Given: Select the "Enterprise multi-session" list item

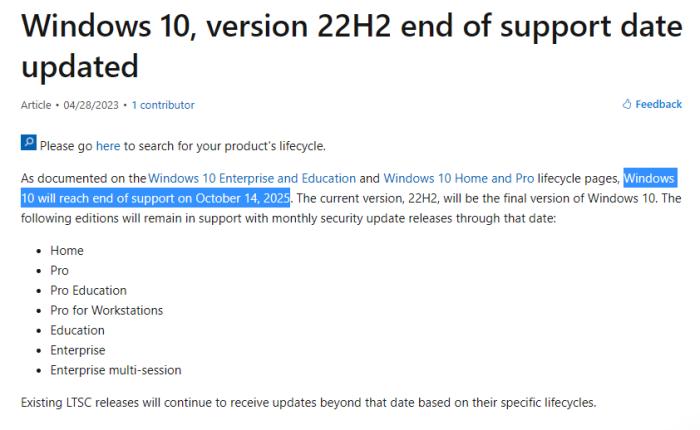Looking at the screenshot, I should tap(116, 370).
